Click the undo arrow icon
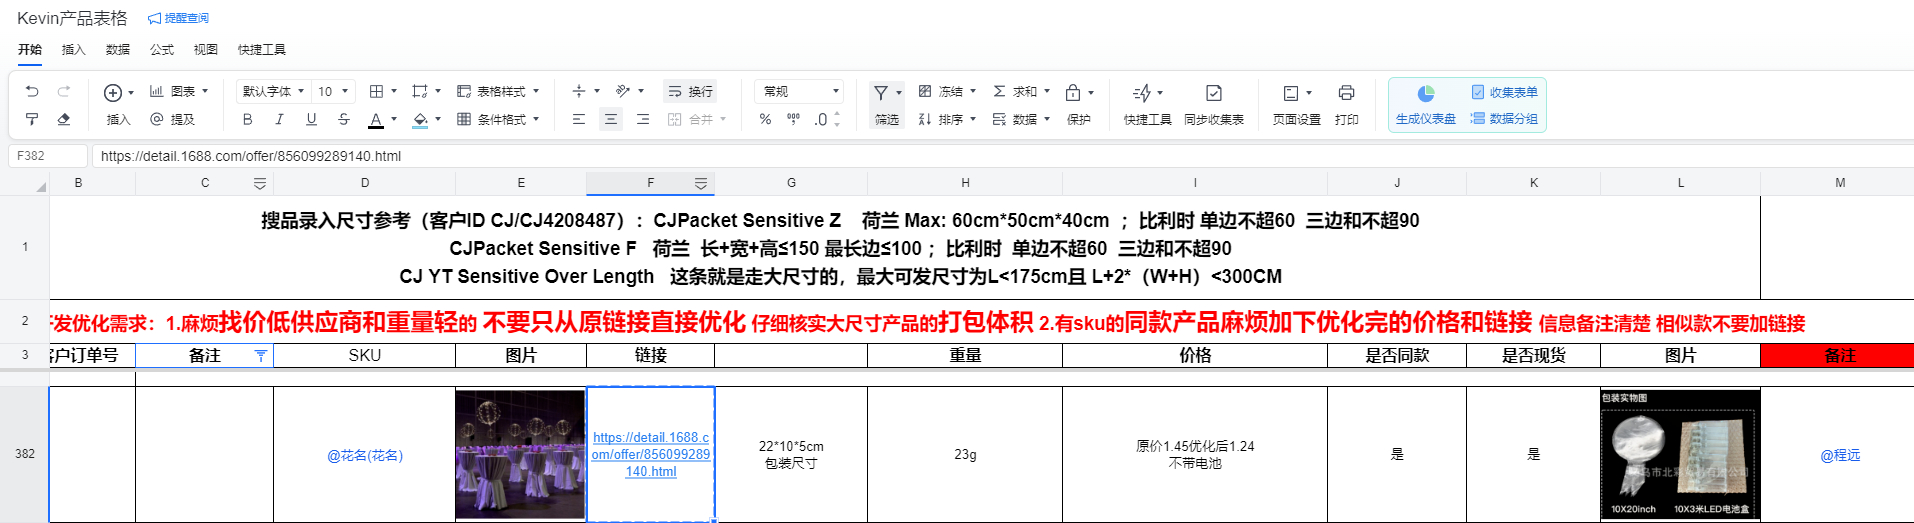Viewport: 1914px width, 523px height. pyautogui.click(x=32, y=91)
